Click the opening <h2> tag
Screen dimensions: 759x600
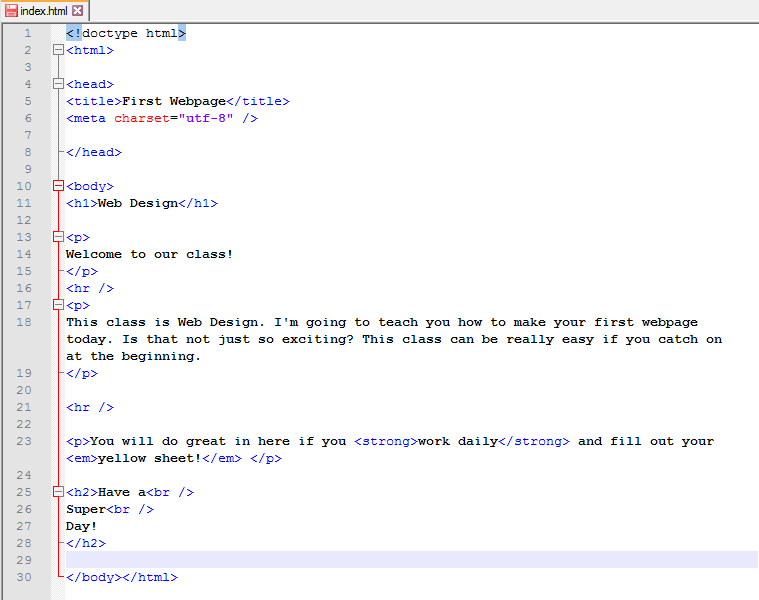(82, 492)
